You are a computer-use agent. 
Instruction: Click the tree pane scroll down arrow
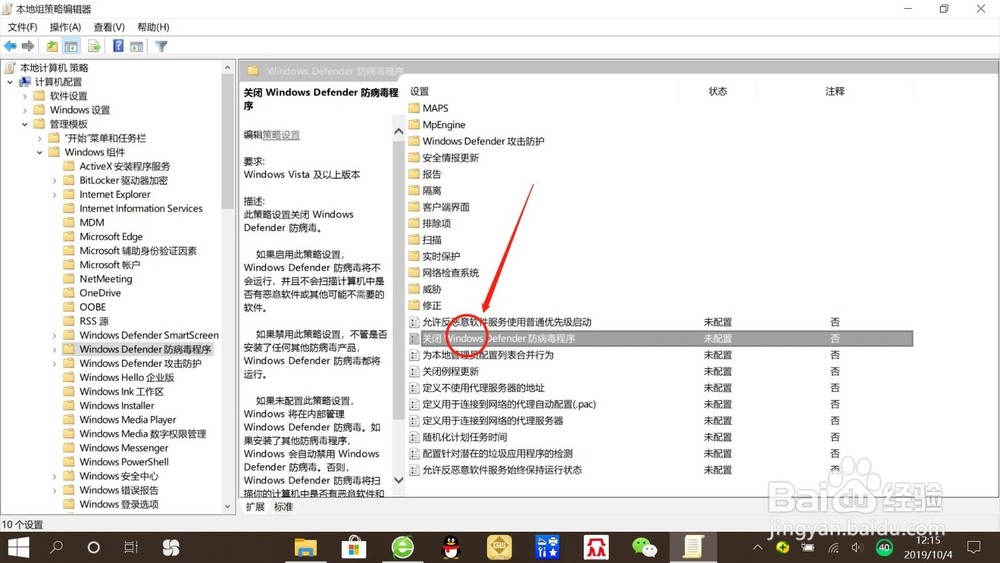[228, 507]
